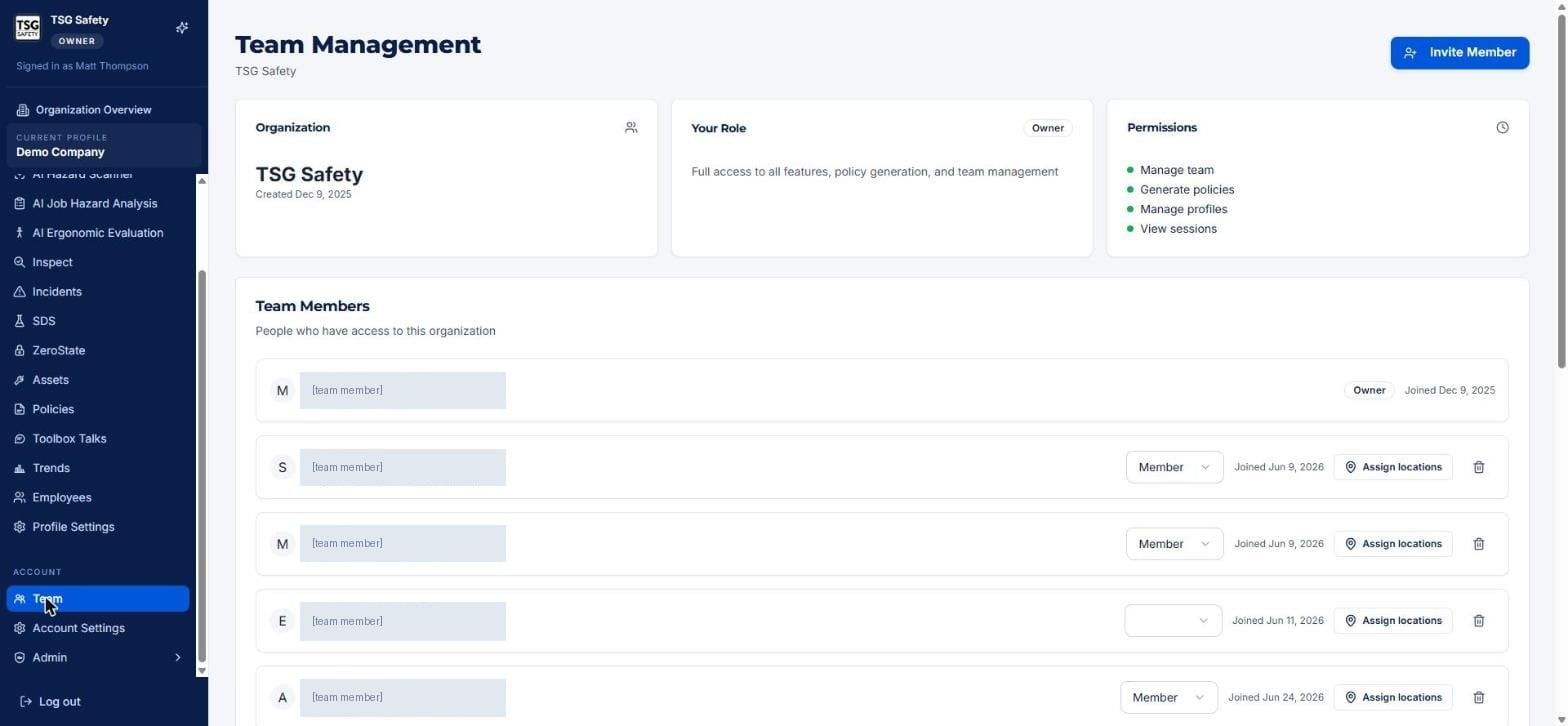
Task: Assign locations to member joined Jun 9 labeled M
Action: pyautogui.click(x=1393, y=544)
